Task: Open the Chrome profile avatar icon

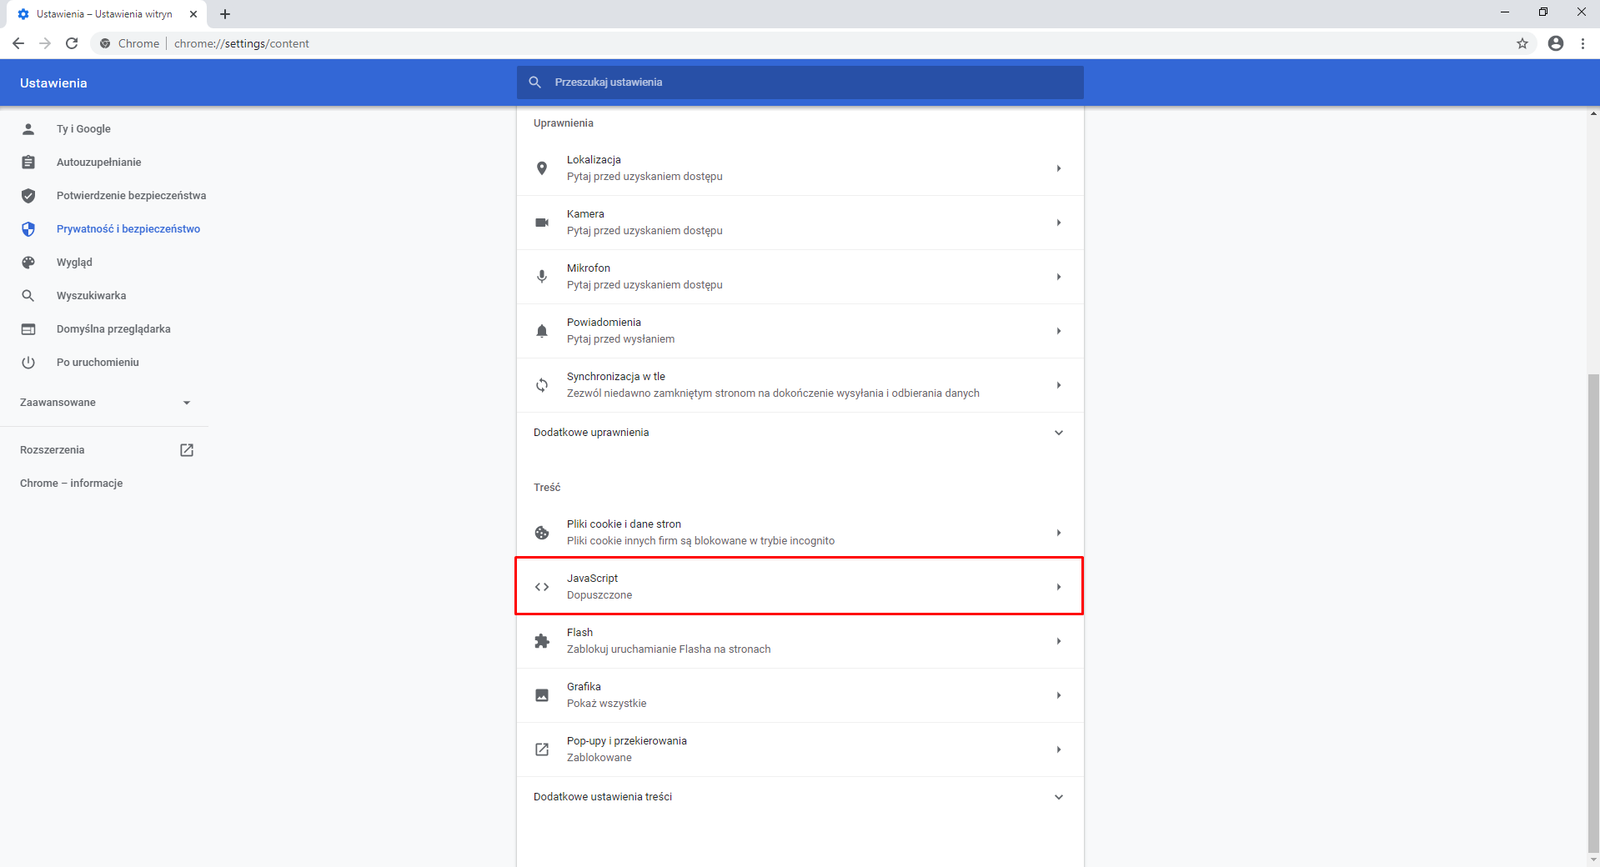Action: point(1555,43)
